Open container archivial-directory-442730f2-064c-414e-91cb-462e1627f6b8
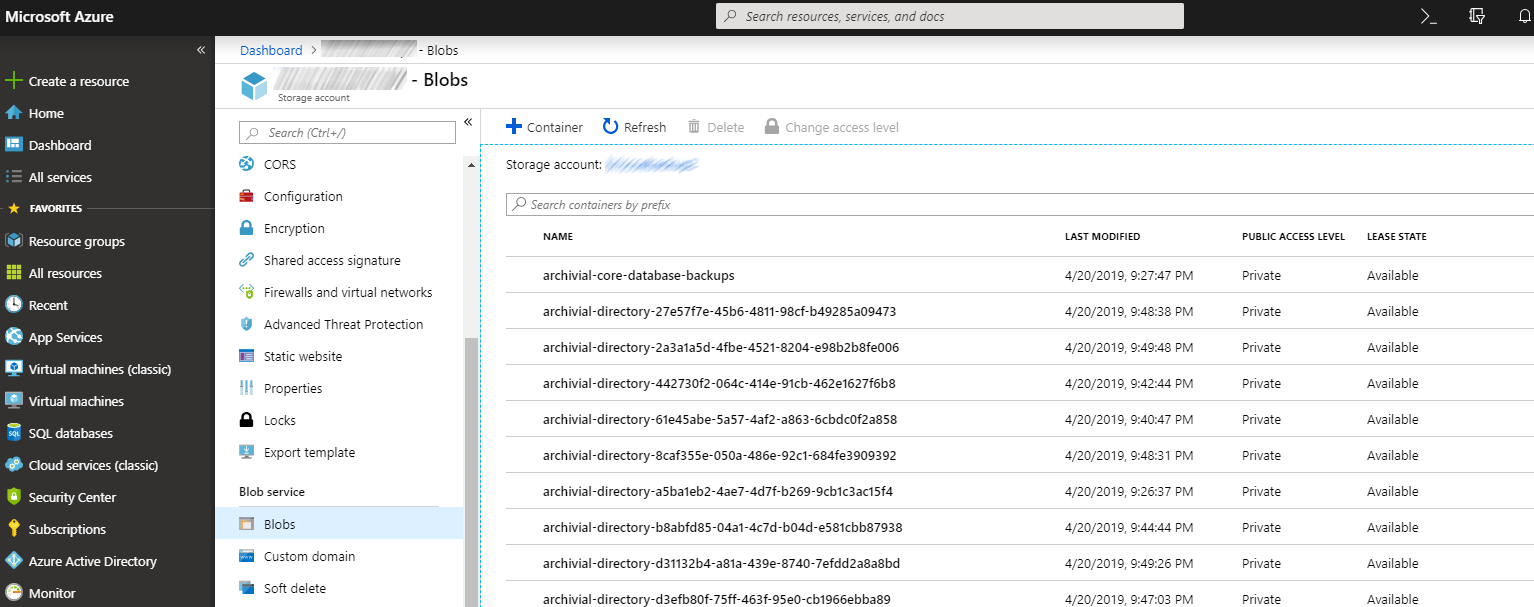The image size is (1534, 607). point(719,383)
